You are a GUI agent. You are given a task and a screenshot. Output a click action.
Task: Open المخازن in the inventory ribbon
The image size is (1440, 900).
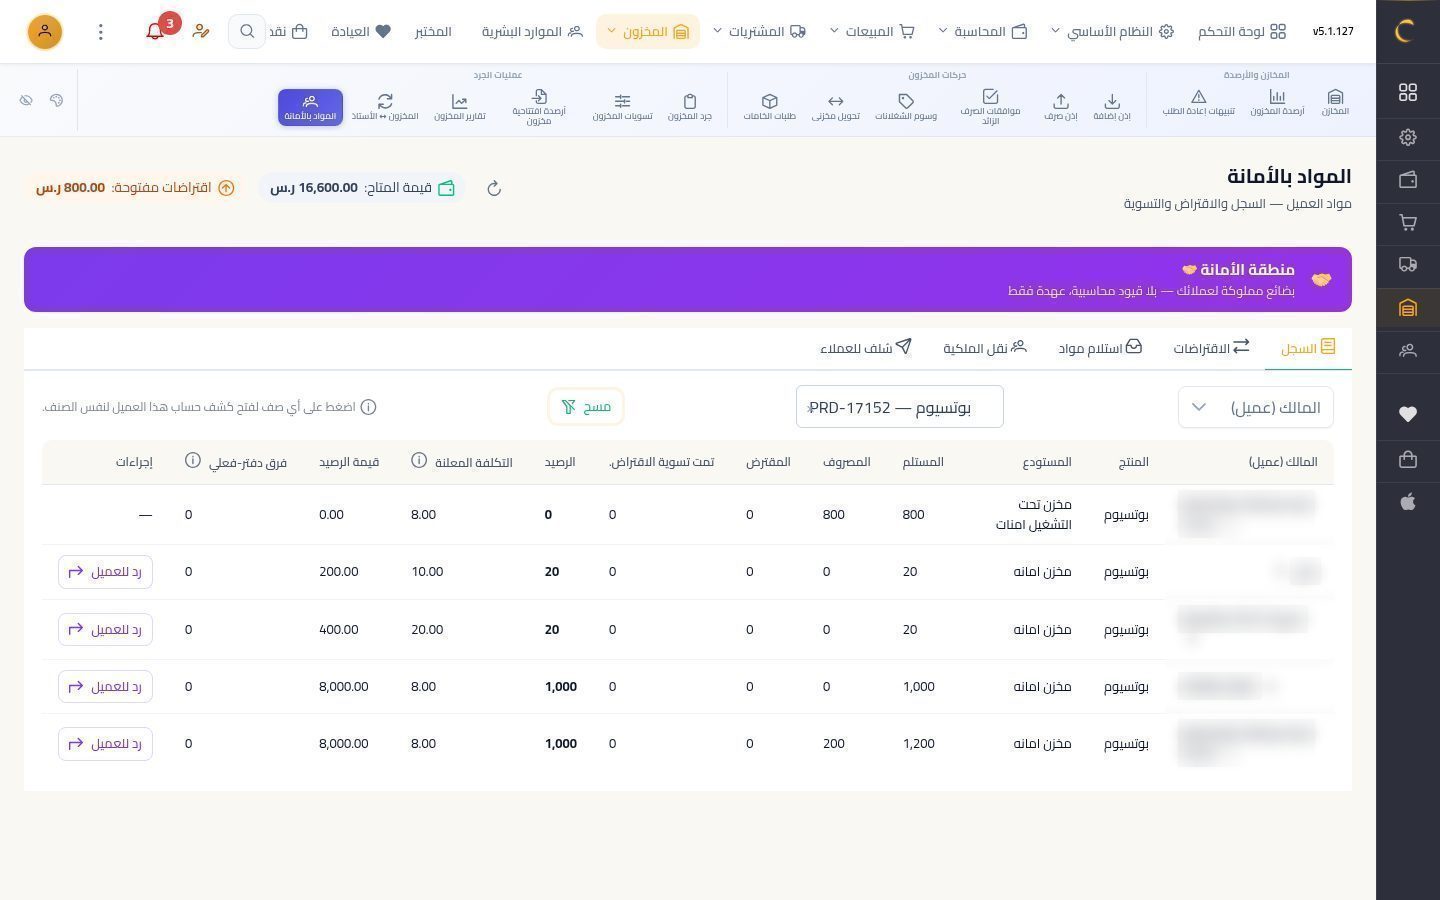click(1335, 102)
